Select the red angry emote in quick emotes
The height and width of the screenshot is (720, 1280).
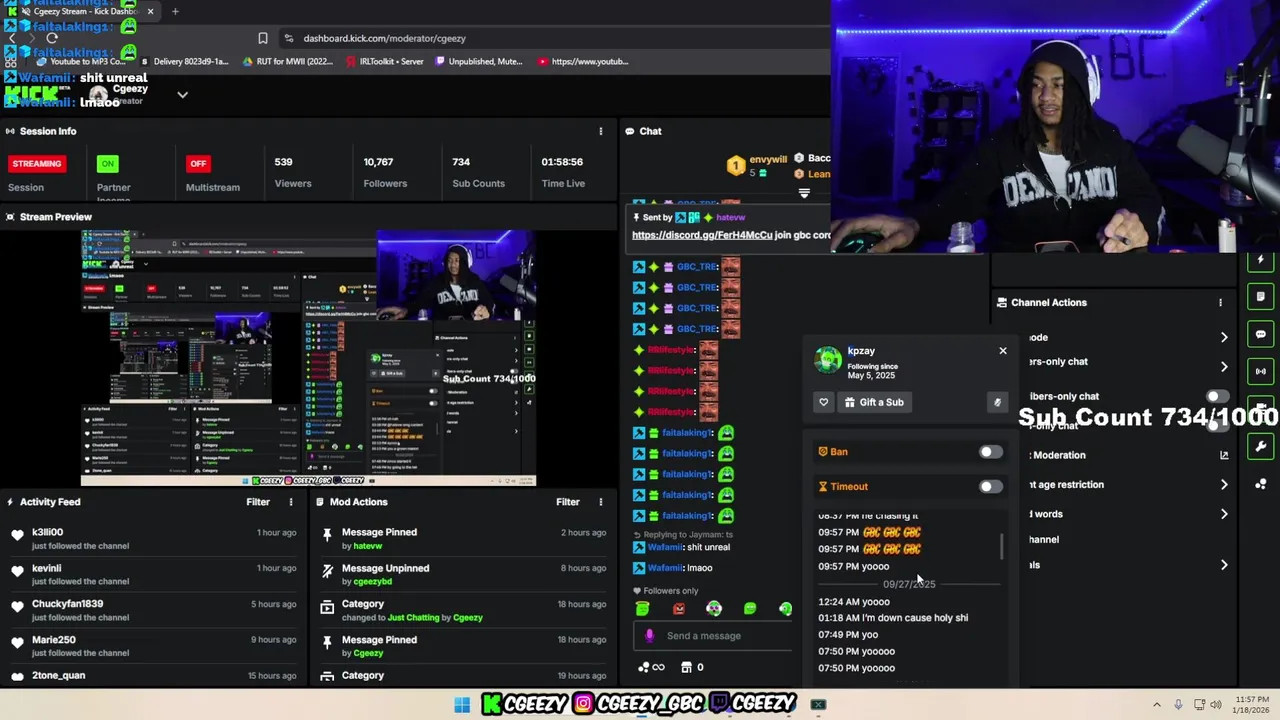click(x=679, y=608)
